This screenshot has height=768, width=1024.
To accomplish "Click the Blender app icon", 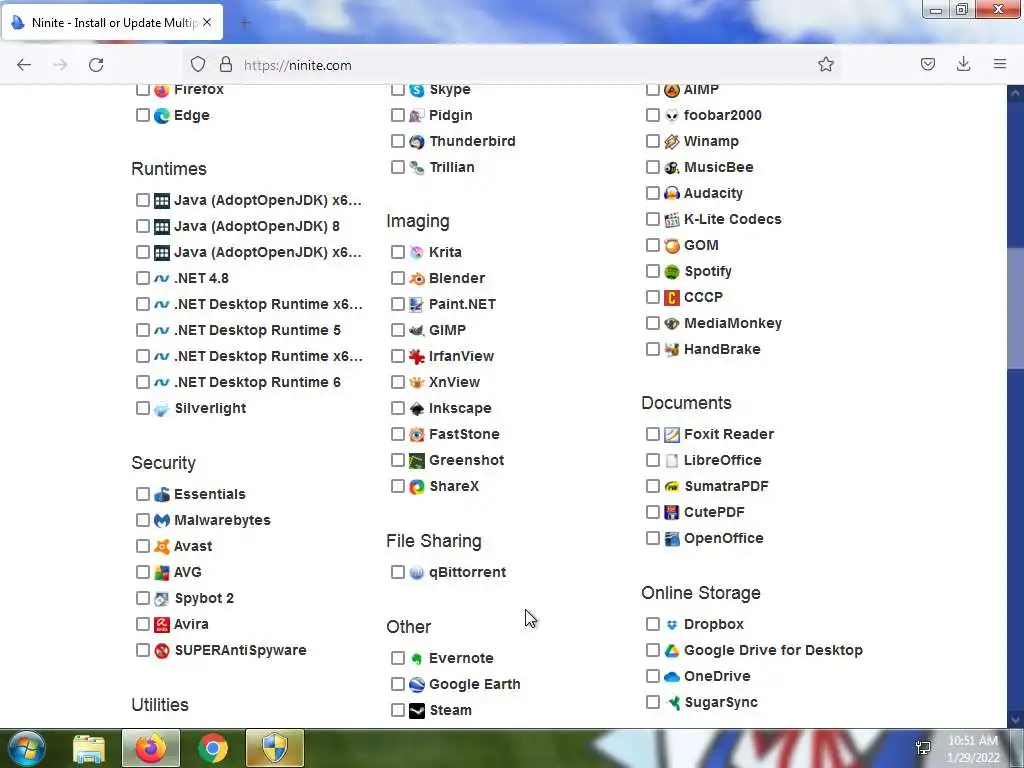I will [x=417, y=278].
